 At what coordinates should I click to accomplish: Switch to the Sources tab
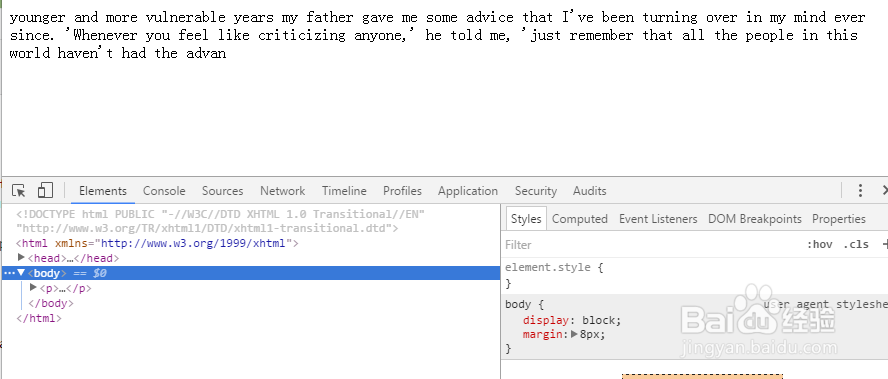point(223,191)
